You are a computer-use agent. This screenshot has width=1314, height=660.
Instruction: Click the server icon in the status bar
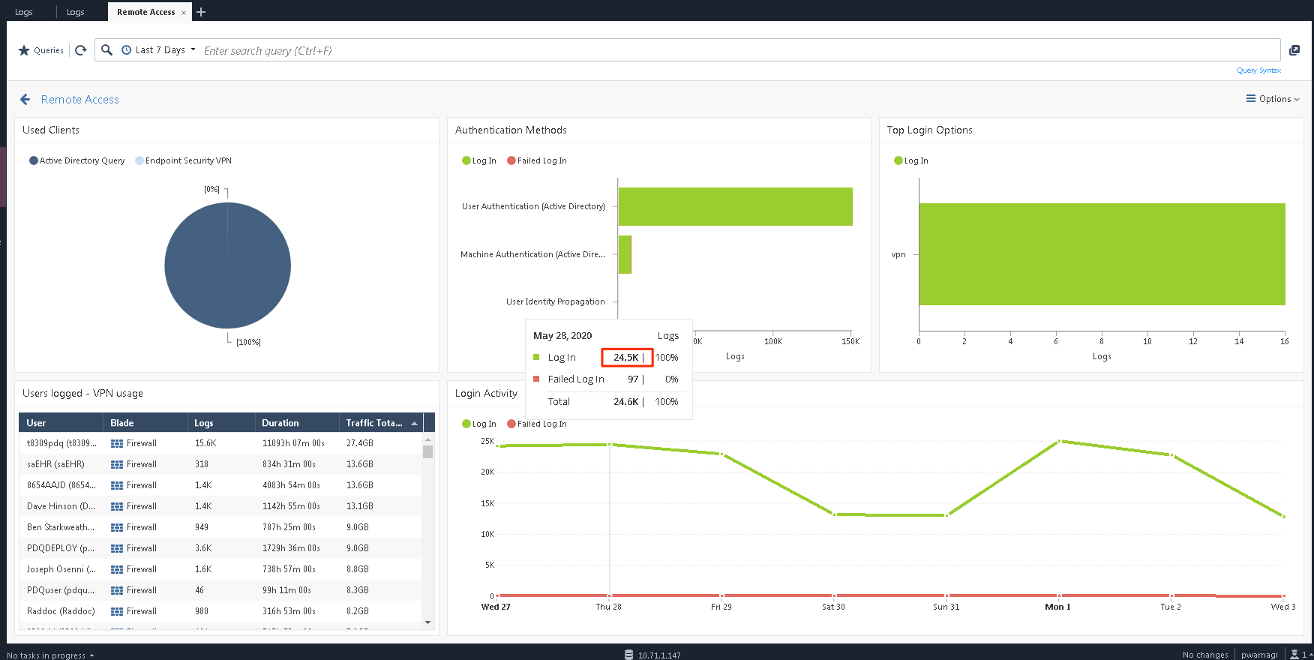point(629,654)
